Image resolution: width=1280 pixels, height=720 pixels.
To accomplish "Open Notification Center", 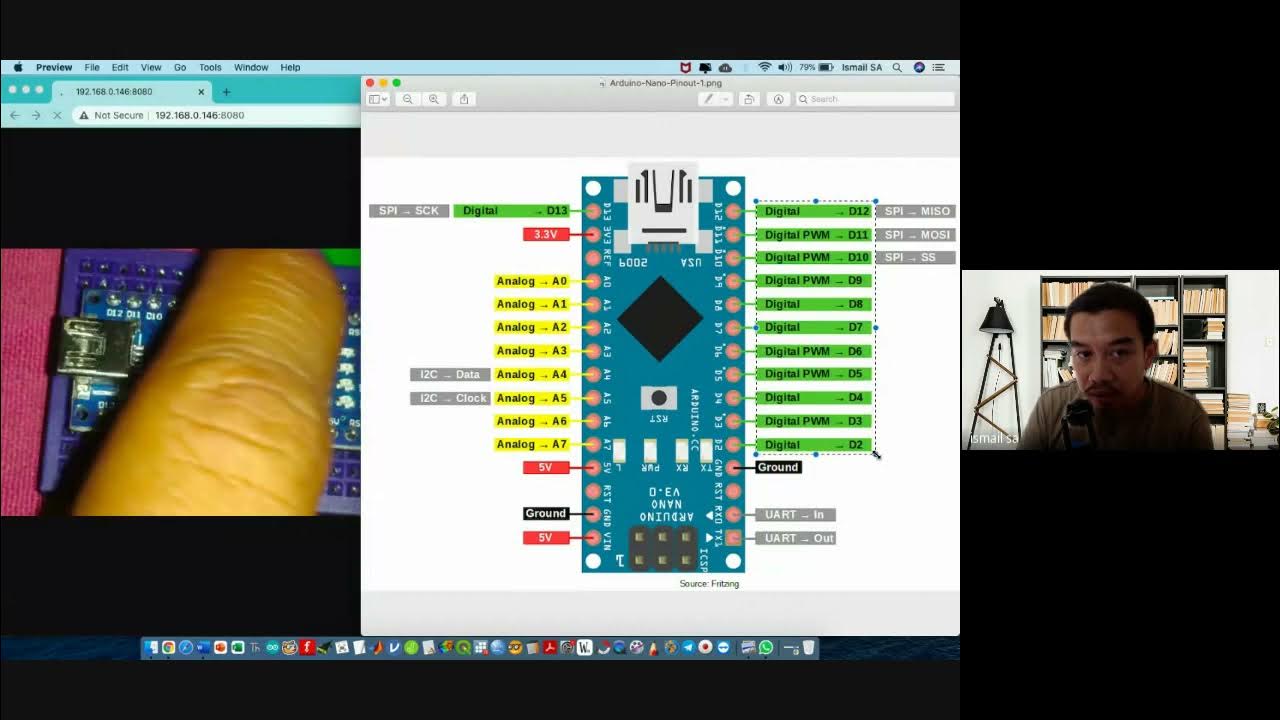I will click(939, 67).
